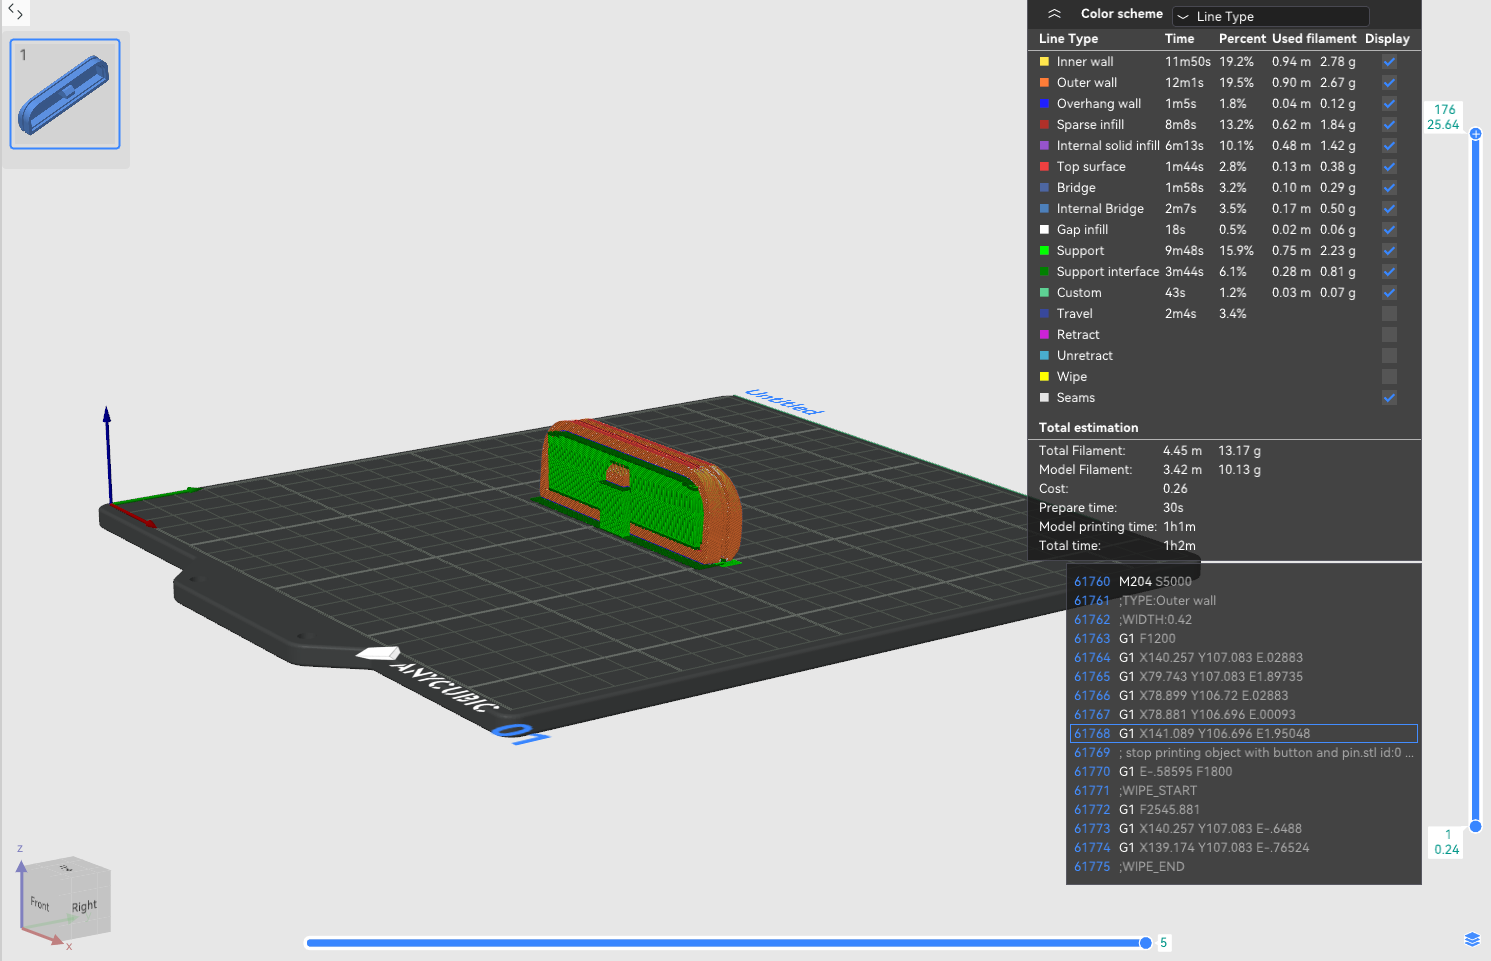This screenshot has height=961, width=1491.
Task: Click the Right face of the view cube
Action: click(x=86, y=906)
